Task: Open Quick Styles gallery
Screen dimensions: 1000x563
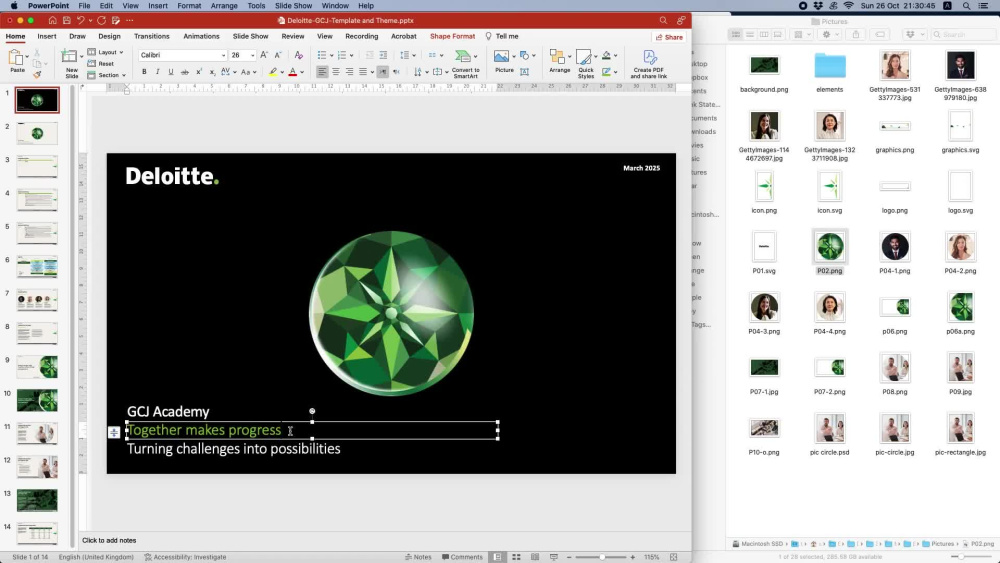Action: (585, 64)
